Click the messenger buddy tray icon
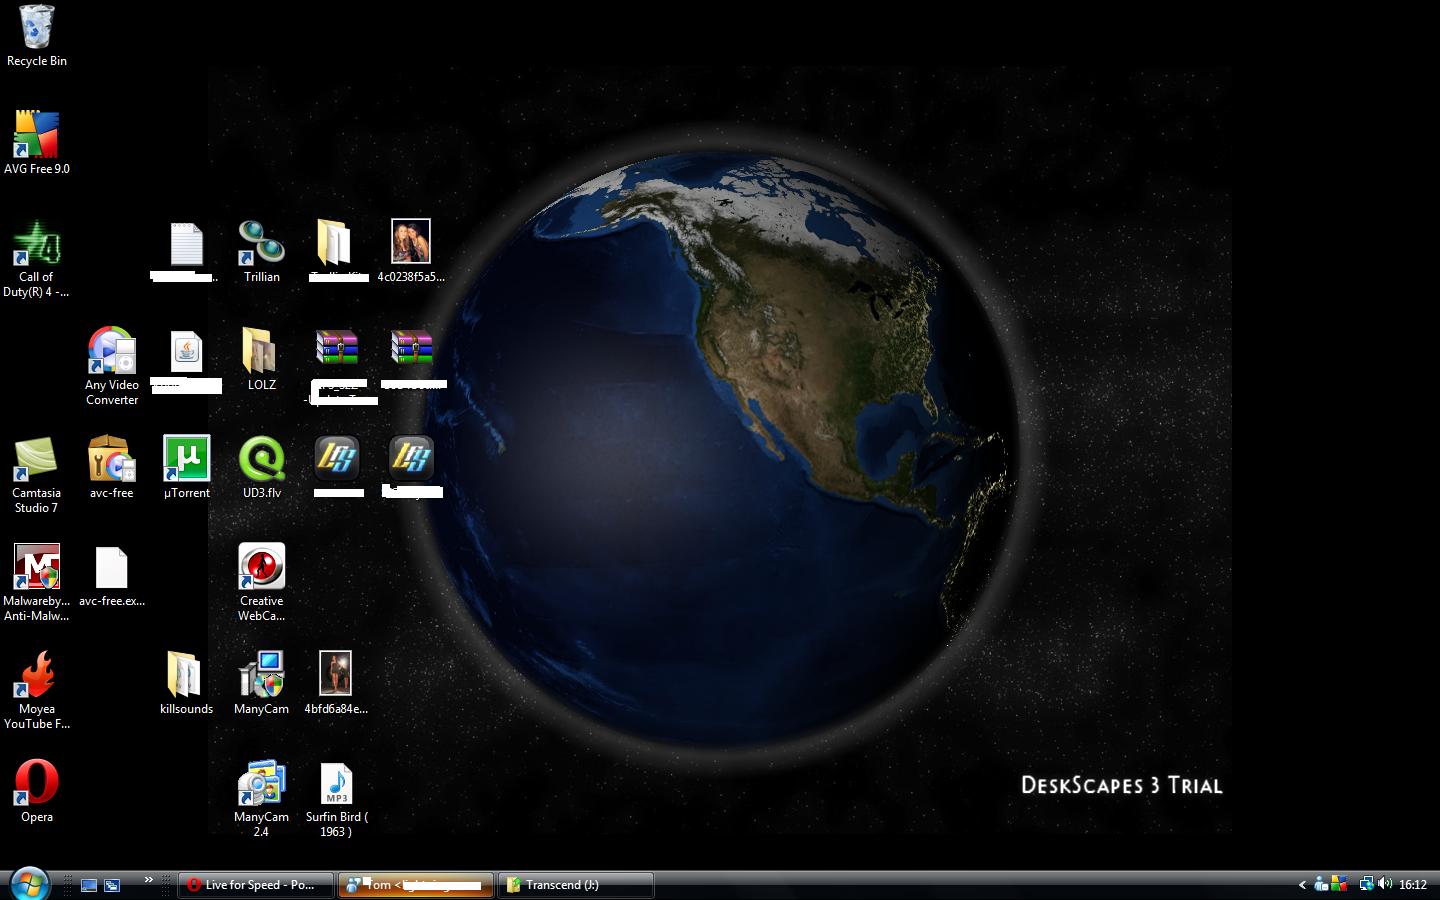 tap(1322, 884)
